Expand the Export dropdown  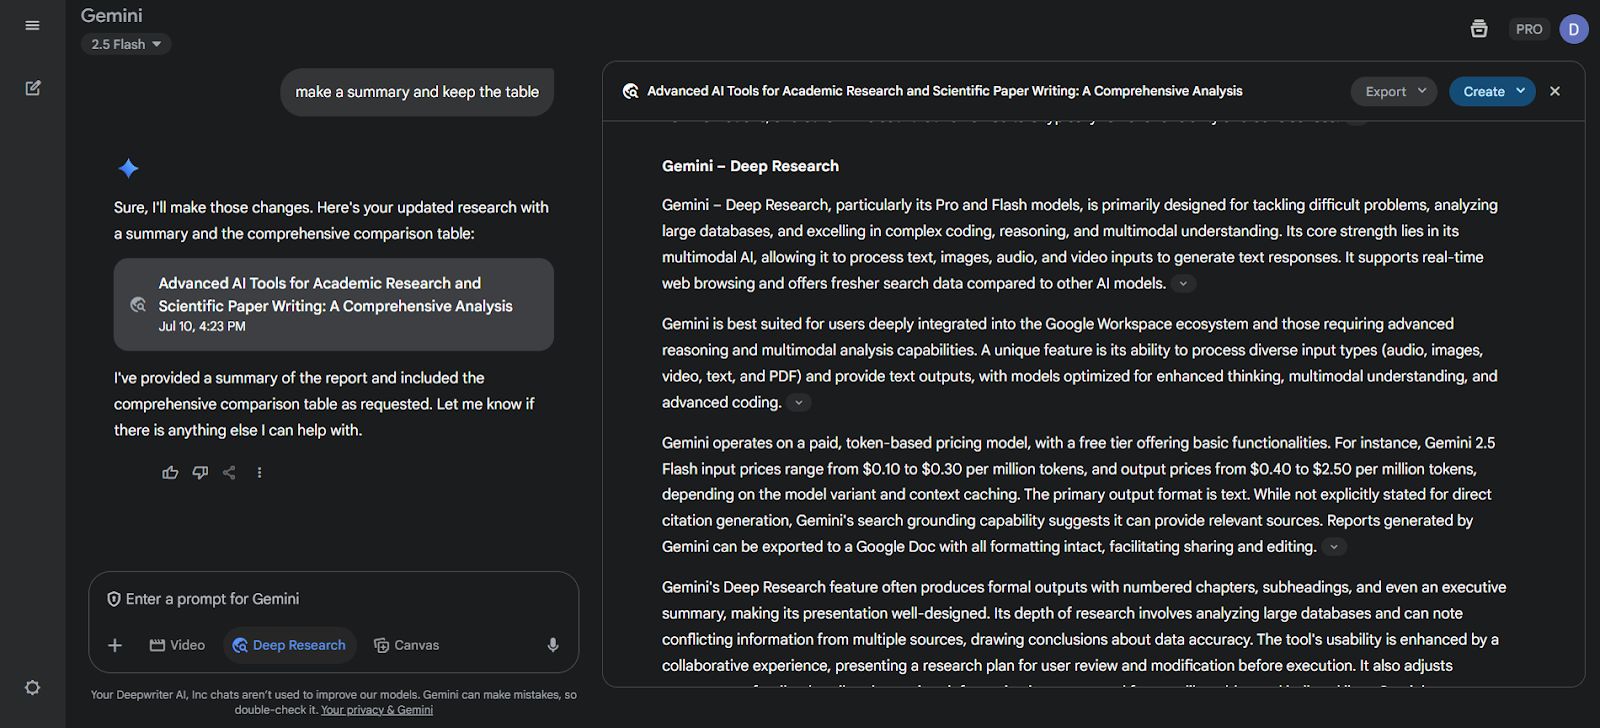[1394, 91]
